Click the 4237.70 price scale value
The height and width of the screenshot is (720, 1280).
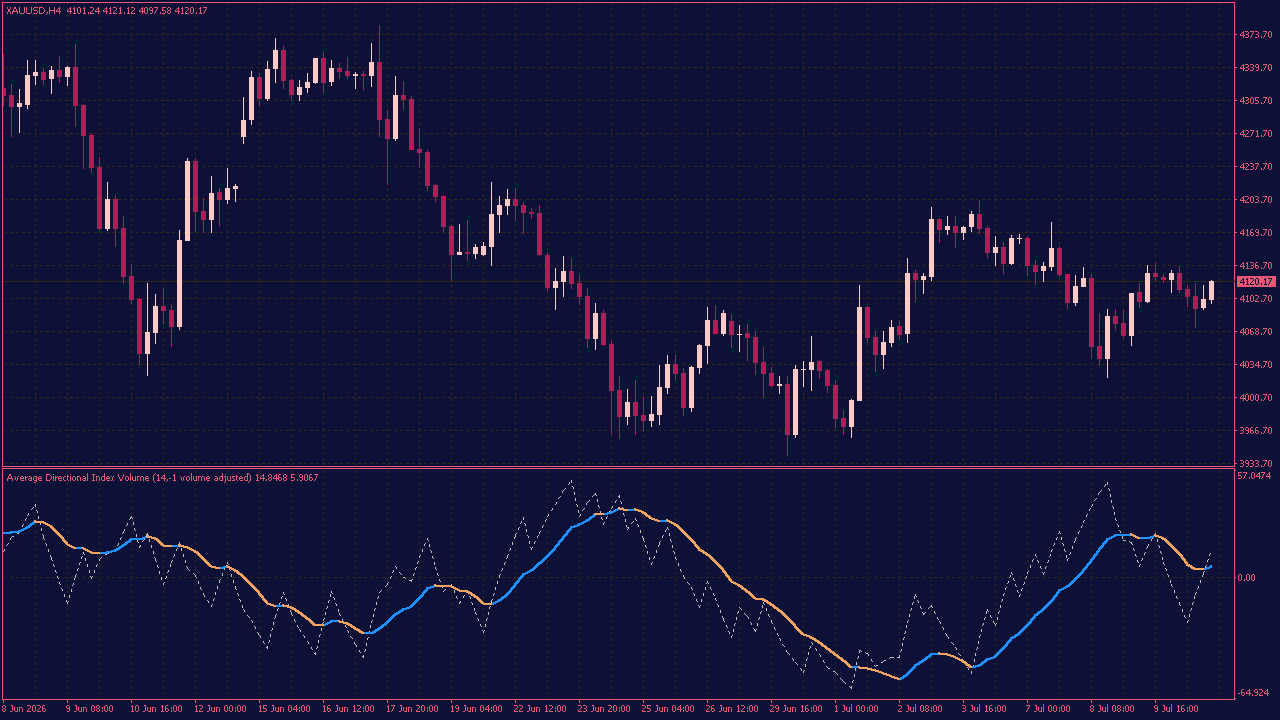coord(1254,167)
